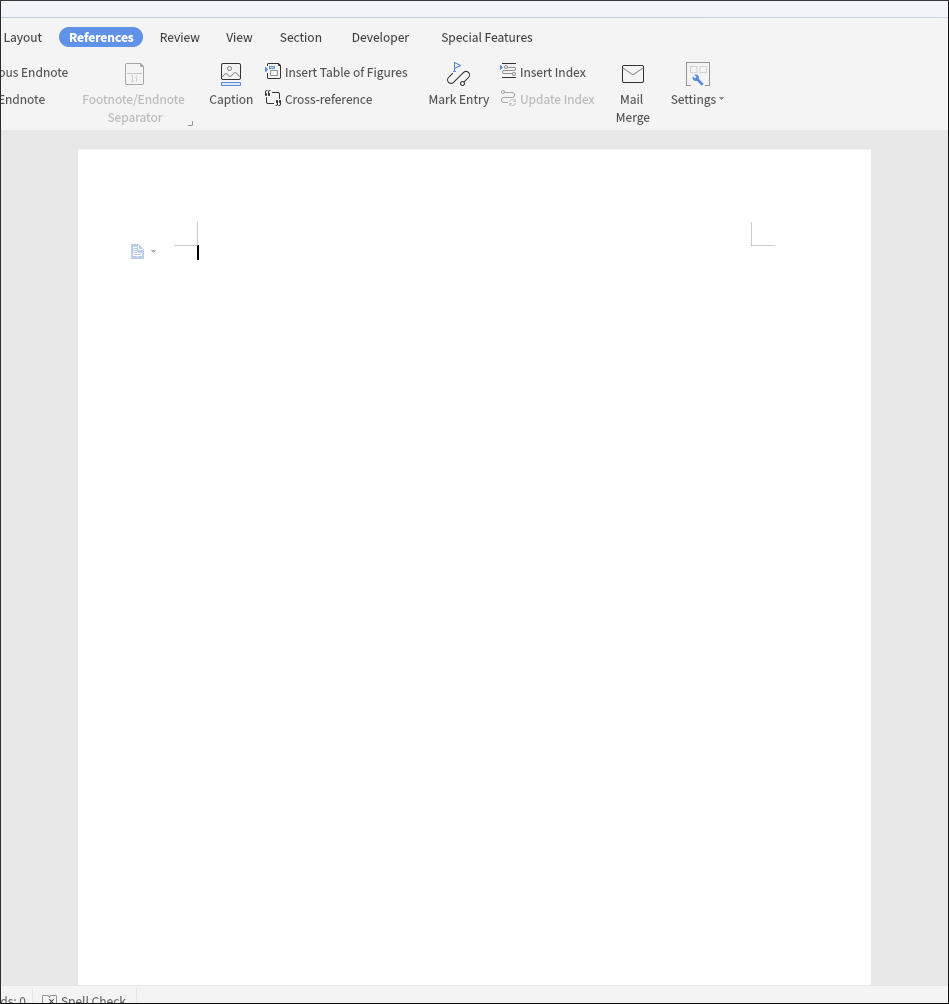Click the Insert Table of Figures icon
The height and width of the screenshot is (1004, 949).
[x=273, y=72]
